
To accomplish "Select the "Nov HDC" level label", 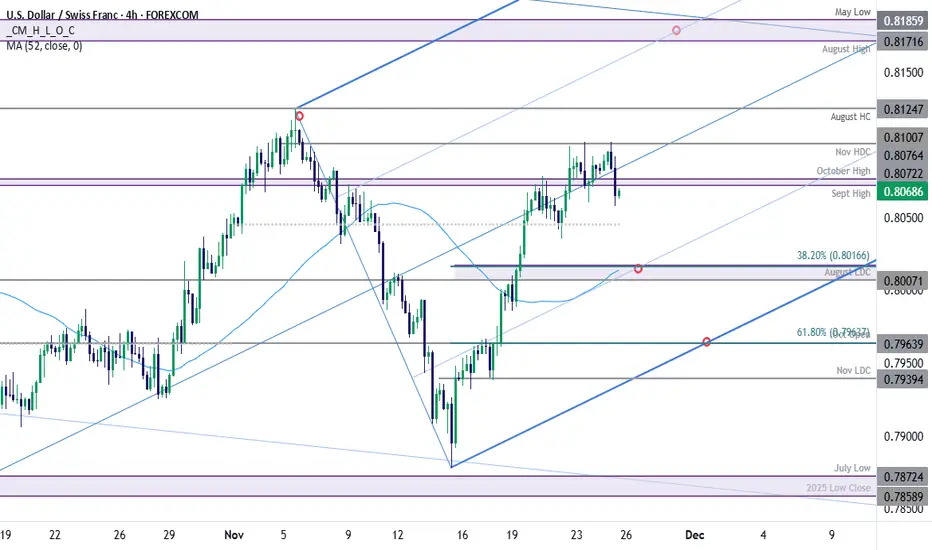I will (x=851, y=151).
